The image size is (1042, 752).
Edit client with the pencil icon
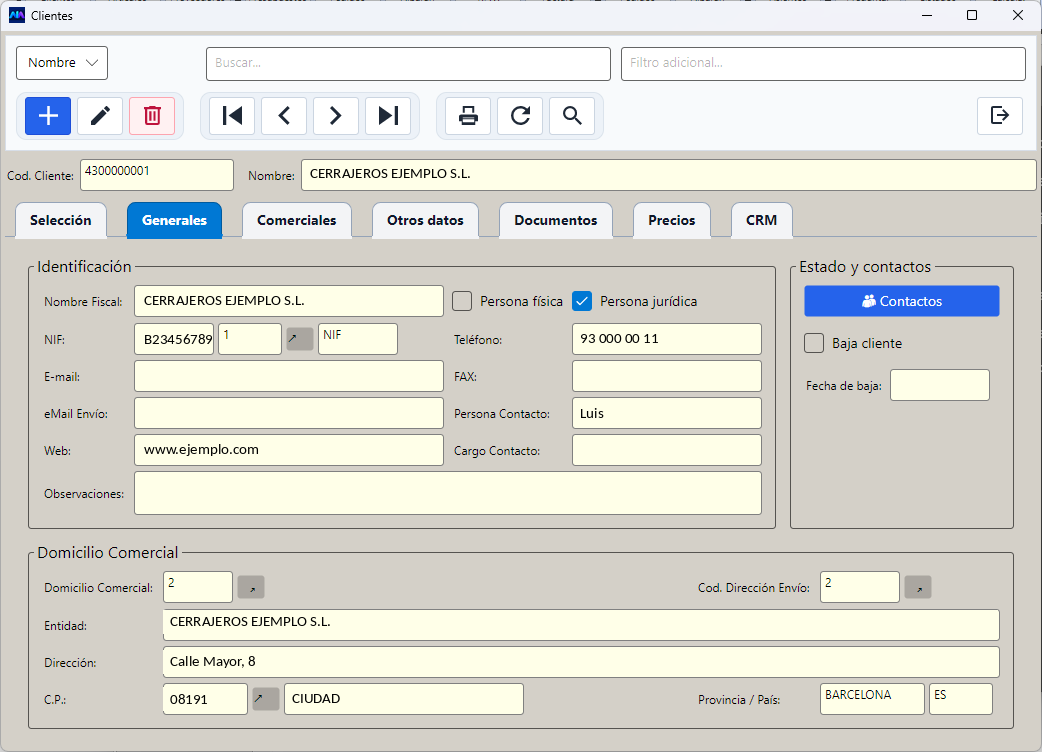point(100,116)
